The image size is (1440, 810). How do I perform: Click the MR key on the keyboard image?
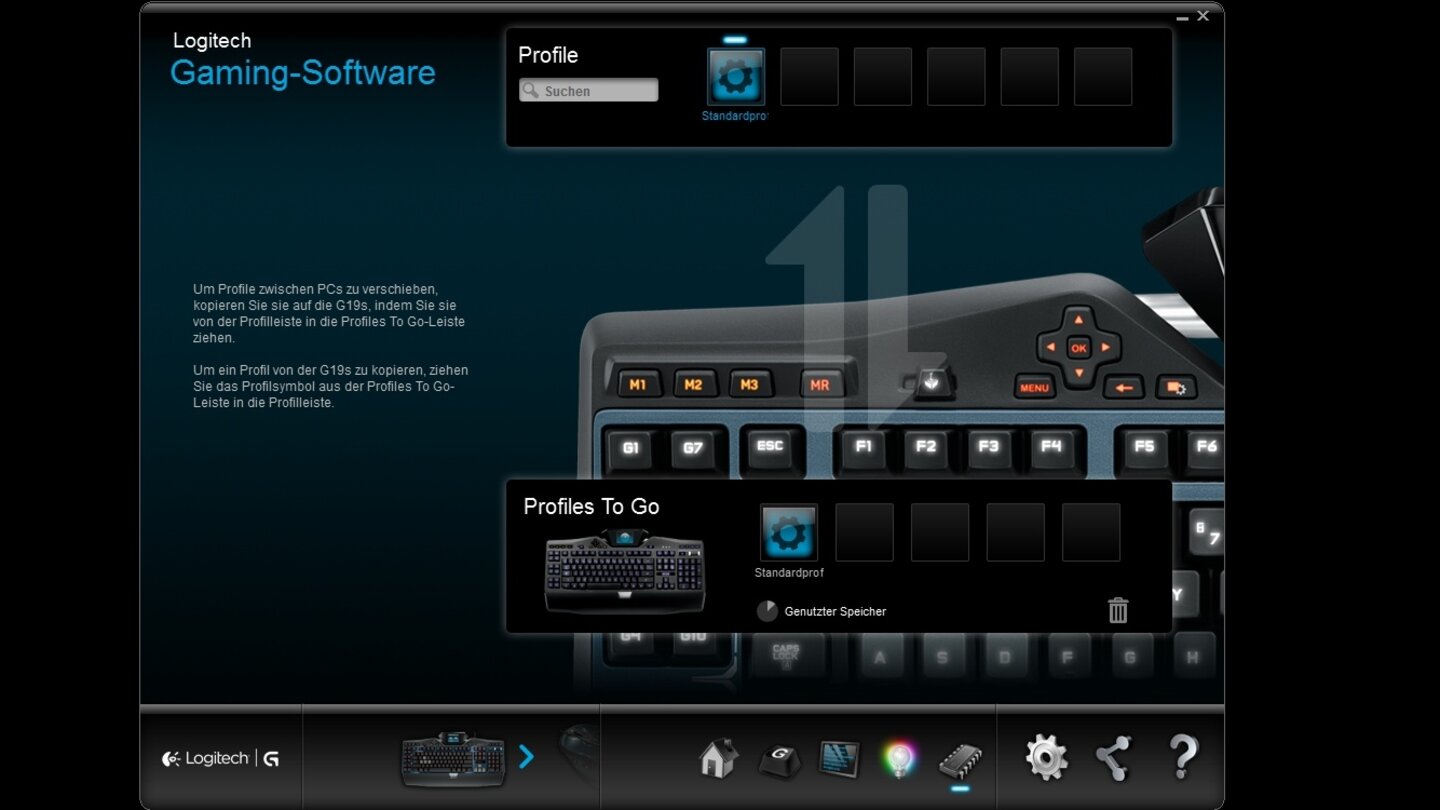pyautogui.click(x=820, y=384)
